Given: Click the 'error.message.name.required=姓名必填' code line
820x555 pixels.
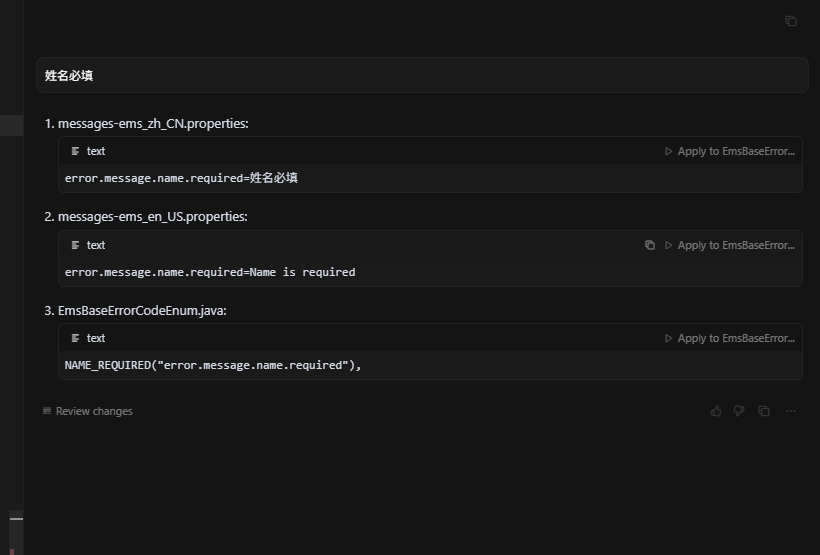Looking at the screenshot, I should click(181, 178).
